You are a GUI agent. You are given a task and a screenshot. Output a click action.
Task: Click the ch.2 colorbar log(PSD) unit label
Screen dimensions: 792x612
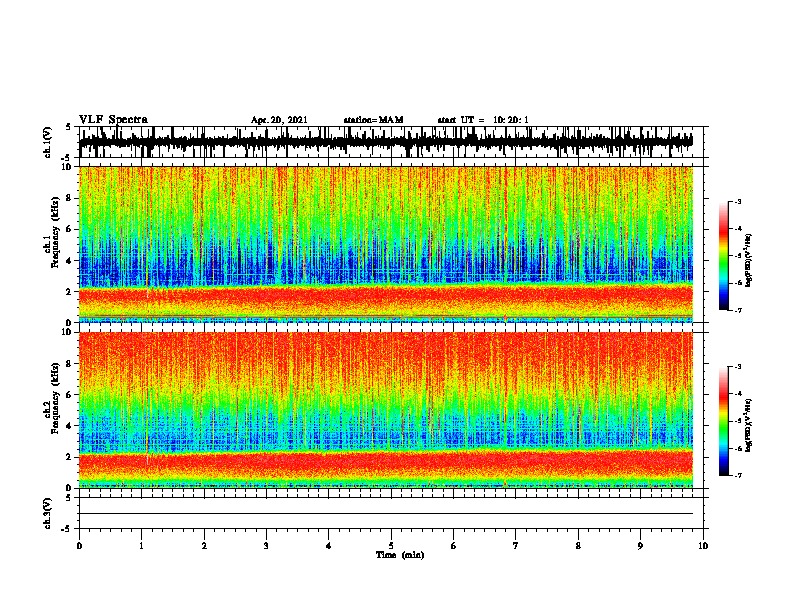749,425
